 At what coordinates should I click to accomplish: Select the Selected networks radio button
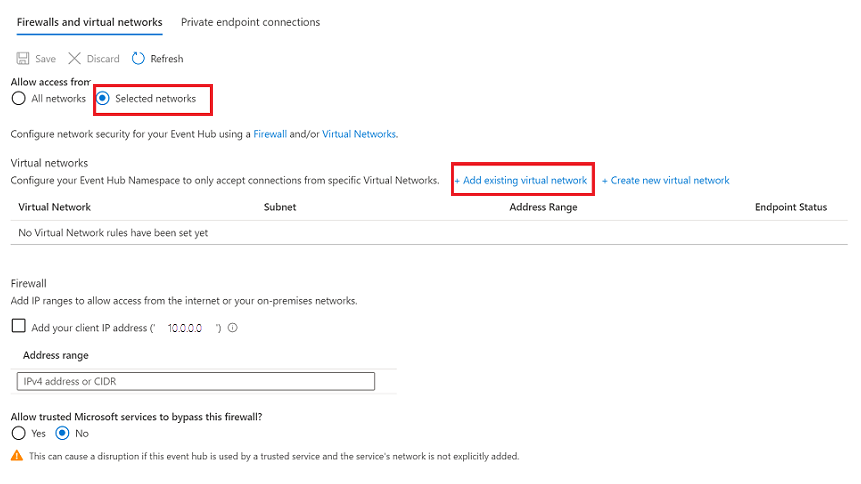coord(103,99)
